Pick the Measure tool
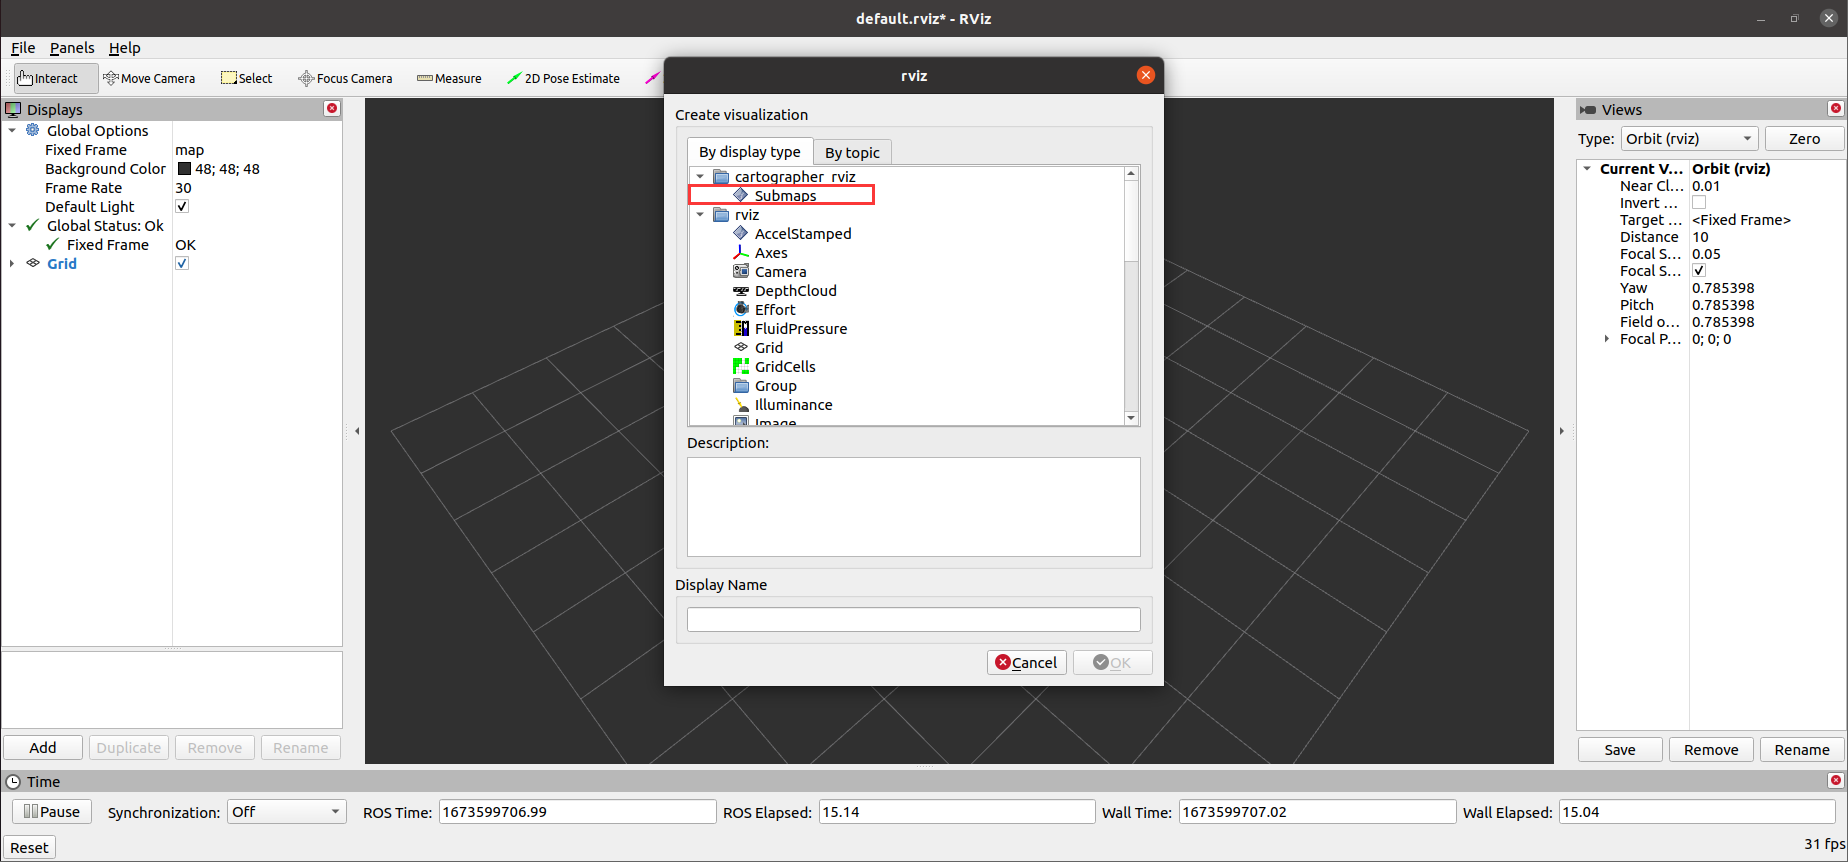The image size is (1848, 862). pyautogui.click(x=449, y=78)
